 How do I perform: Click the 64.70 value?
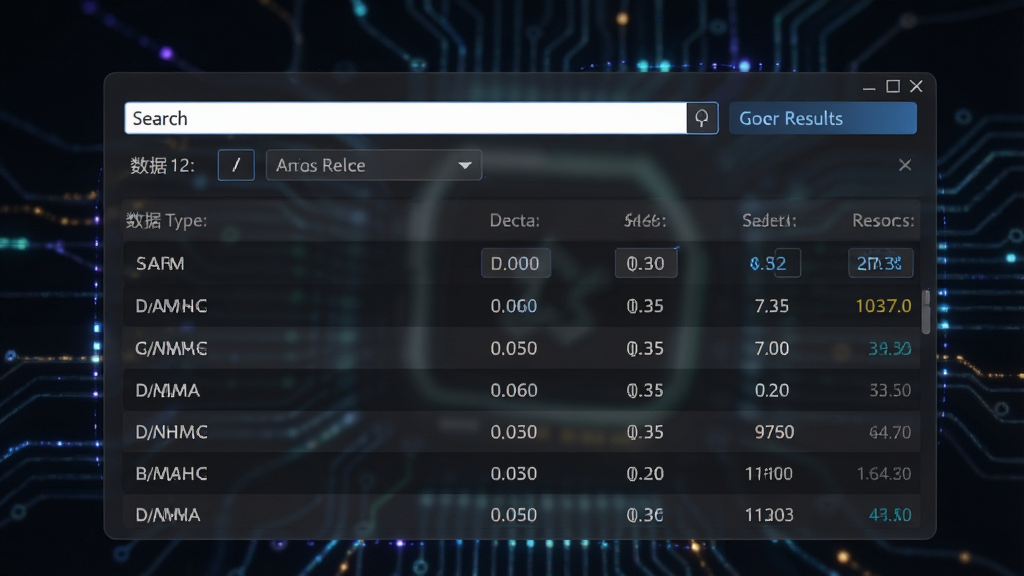(x=889, y=432)
